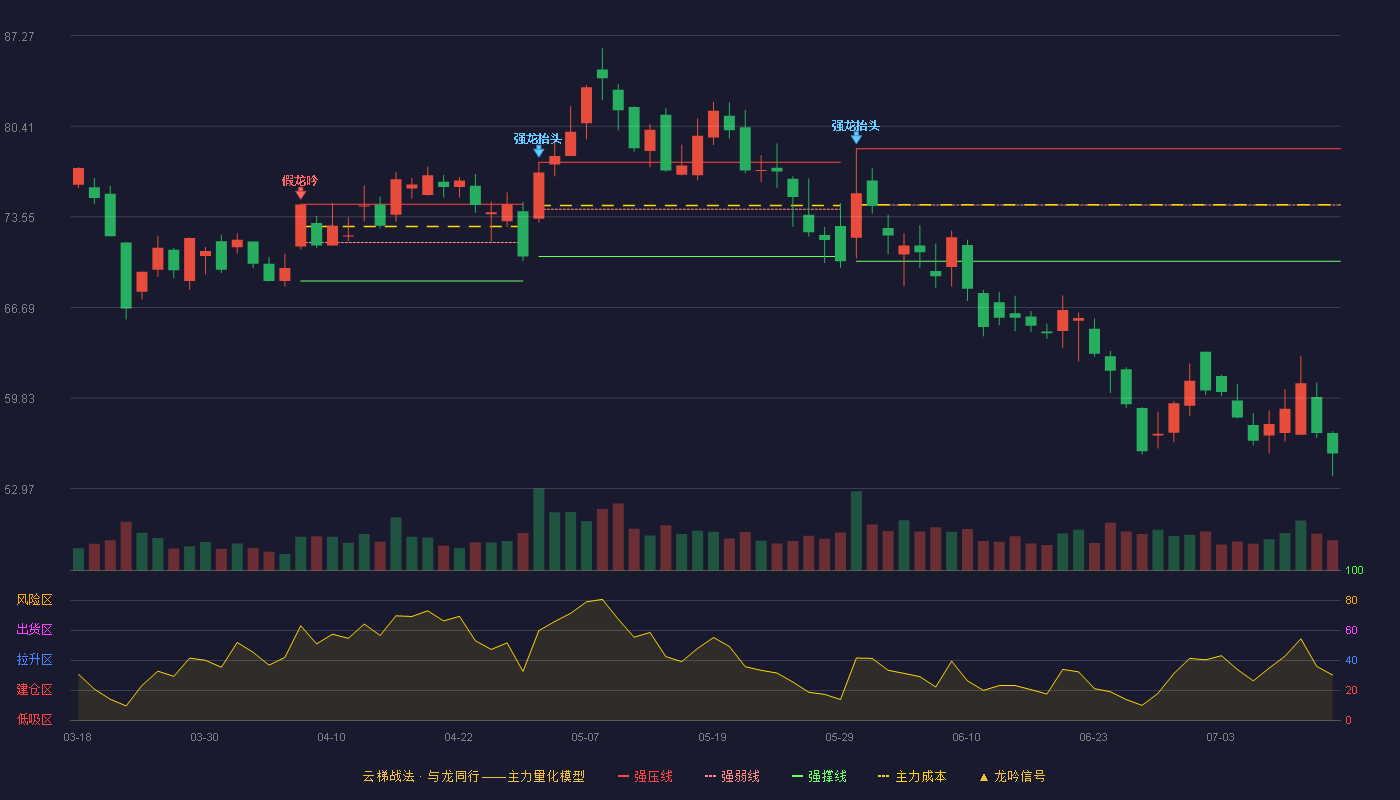This screenshot has width=1400, height=800.
Task: Click the 低吸区 zone label
Action: click(34, 719)
